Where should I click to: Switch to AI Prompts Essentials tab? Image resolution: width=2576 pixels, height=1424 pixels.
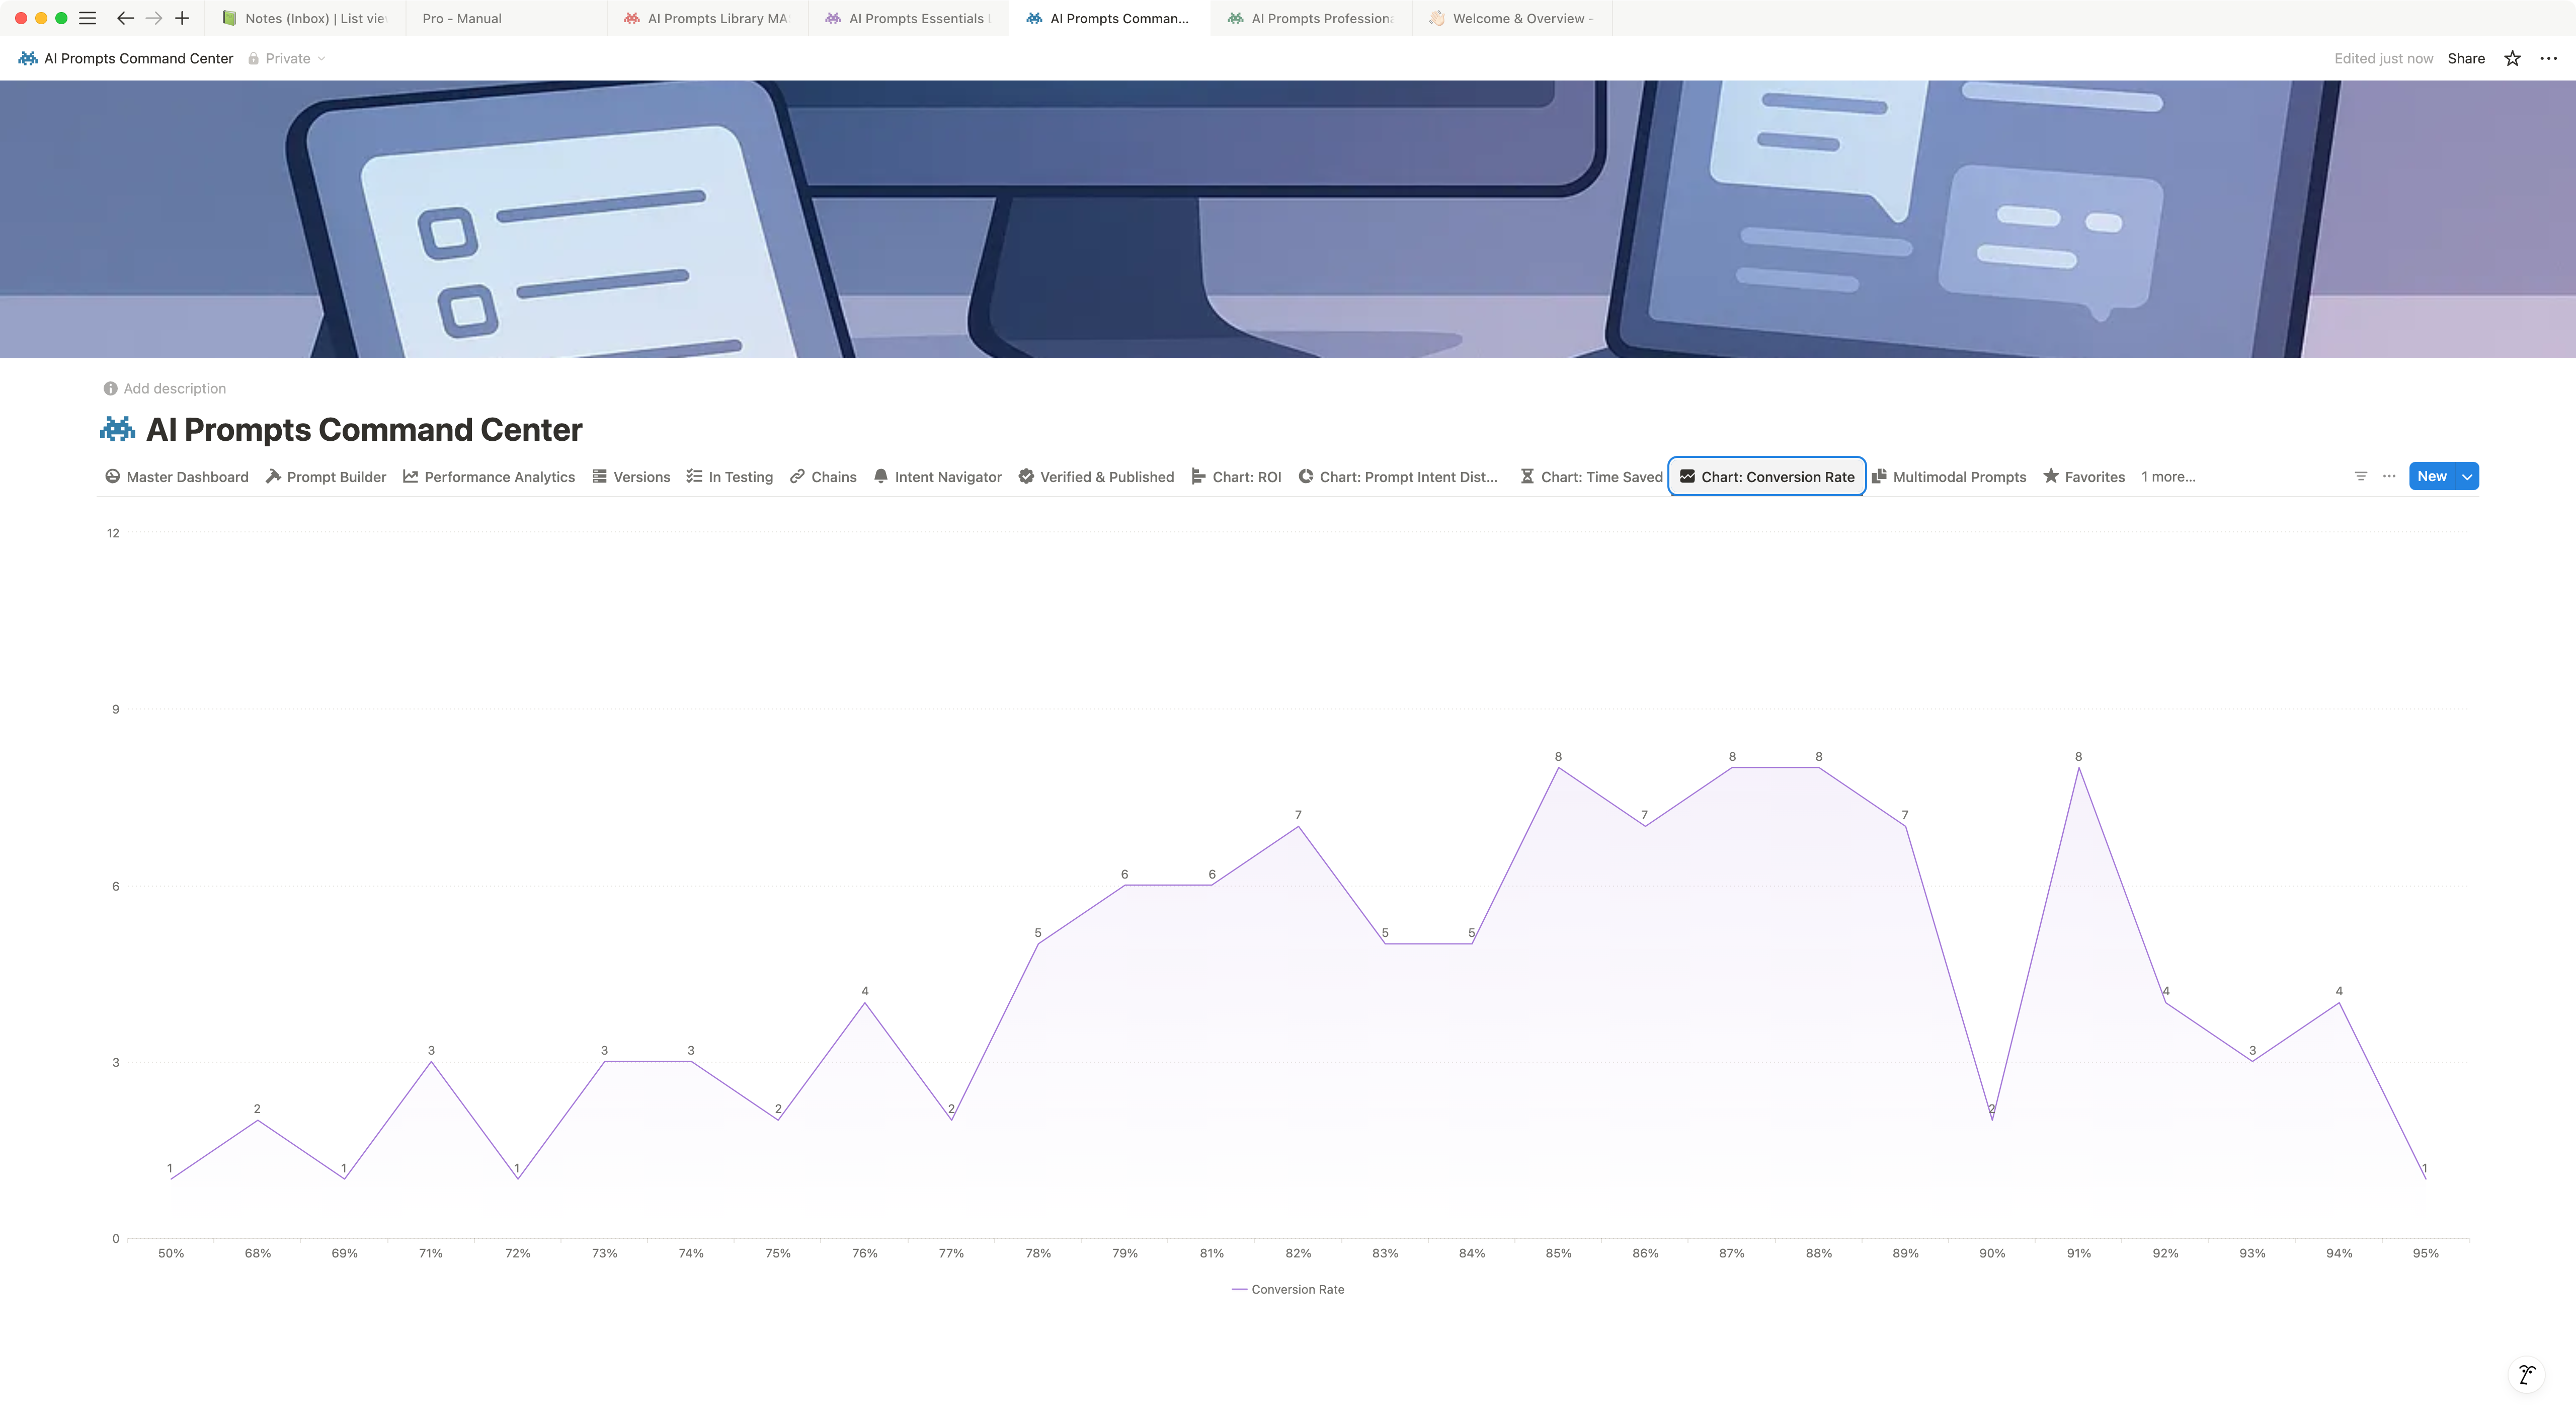(908, 18)
